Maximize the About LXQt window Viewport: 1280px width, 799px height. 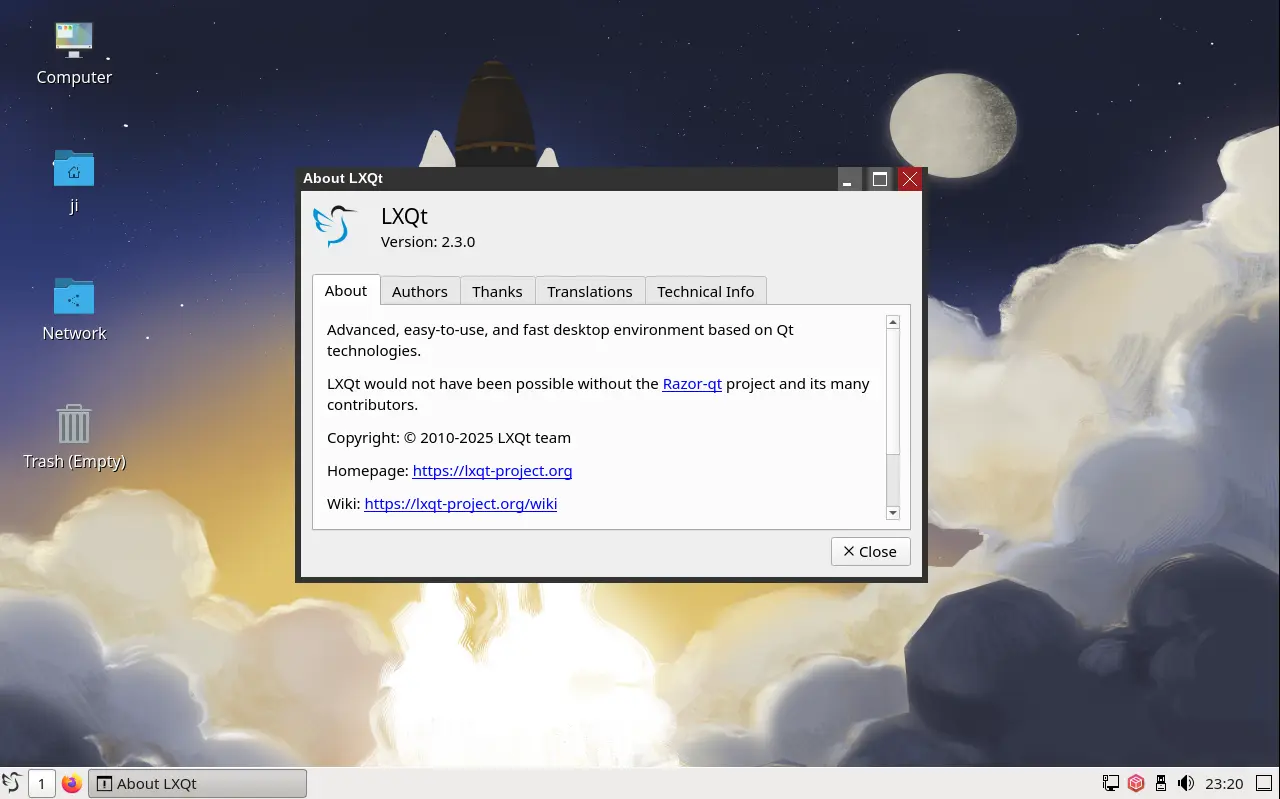click(880, 179)
